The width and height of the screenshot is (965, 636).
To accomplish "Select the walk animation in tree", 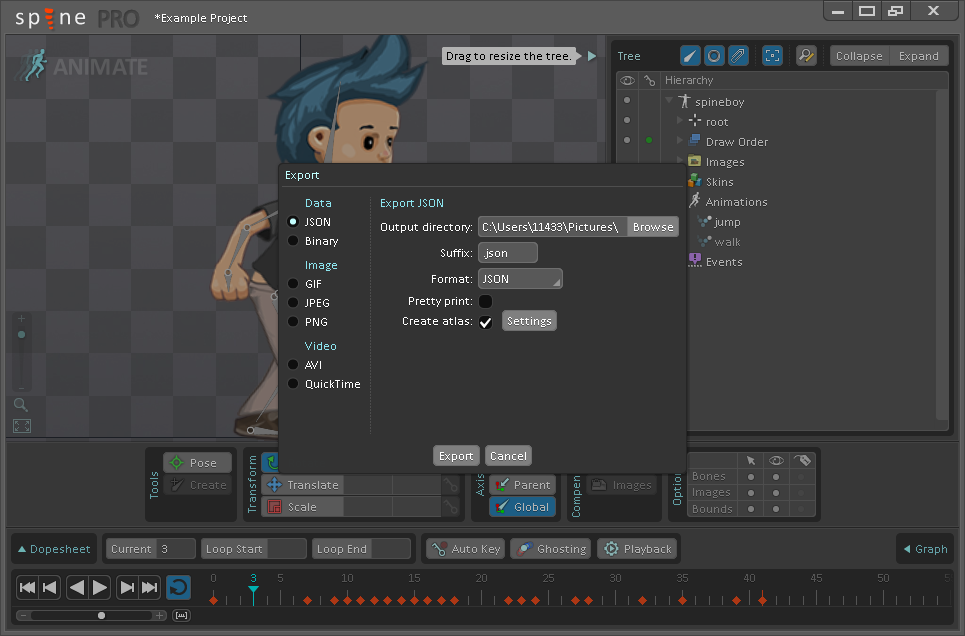I will pos(727,242).
